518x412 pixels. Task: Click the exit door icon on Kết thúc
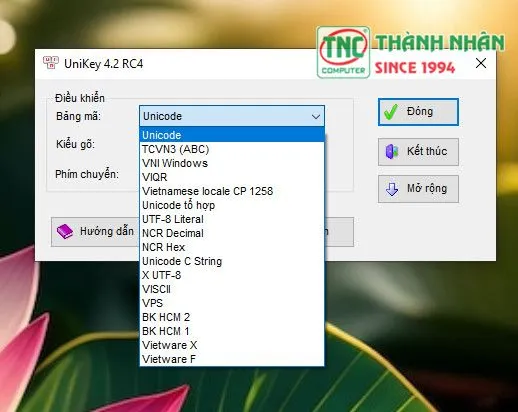(392, 152)
